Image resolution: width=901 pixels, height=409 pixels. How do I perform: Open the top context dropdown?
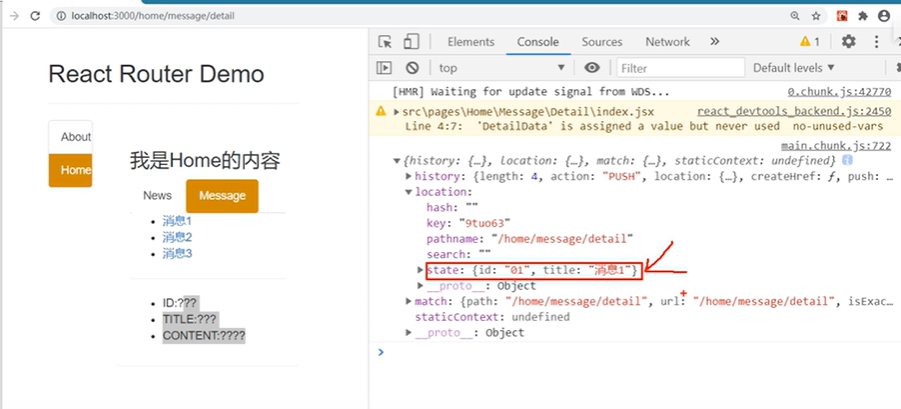[502, 68]
